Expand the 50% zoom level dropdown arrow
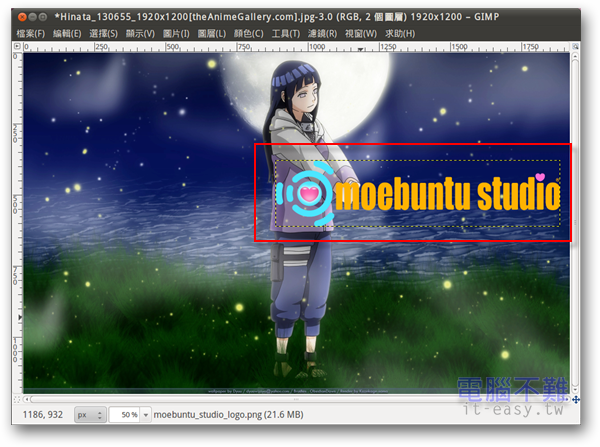 coord(146,413)
